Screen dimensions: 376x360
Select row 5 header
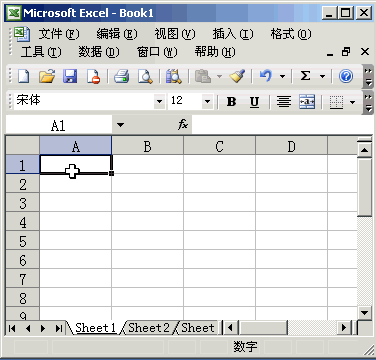22,241
